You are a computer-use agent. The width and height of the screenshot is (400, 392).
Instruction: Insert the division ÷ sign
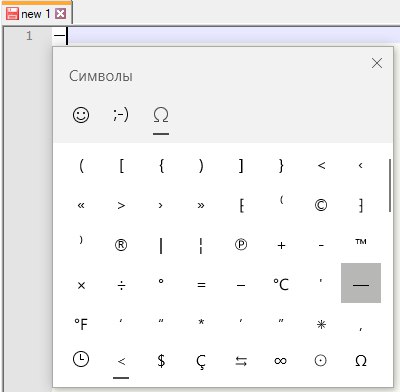pos(121,285)
